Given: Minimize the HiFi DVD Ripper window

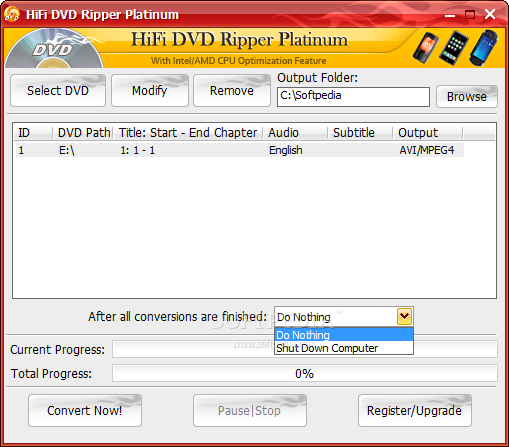Looking at the screenshot, I should coord(450,15).
